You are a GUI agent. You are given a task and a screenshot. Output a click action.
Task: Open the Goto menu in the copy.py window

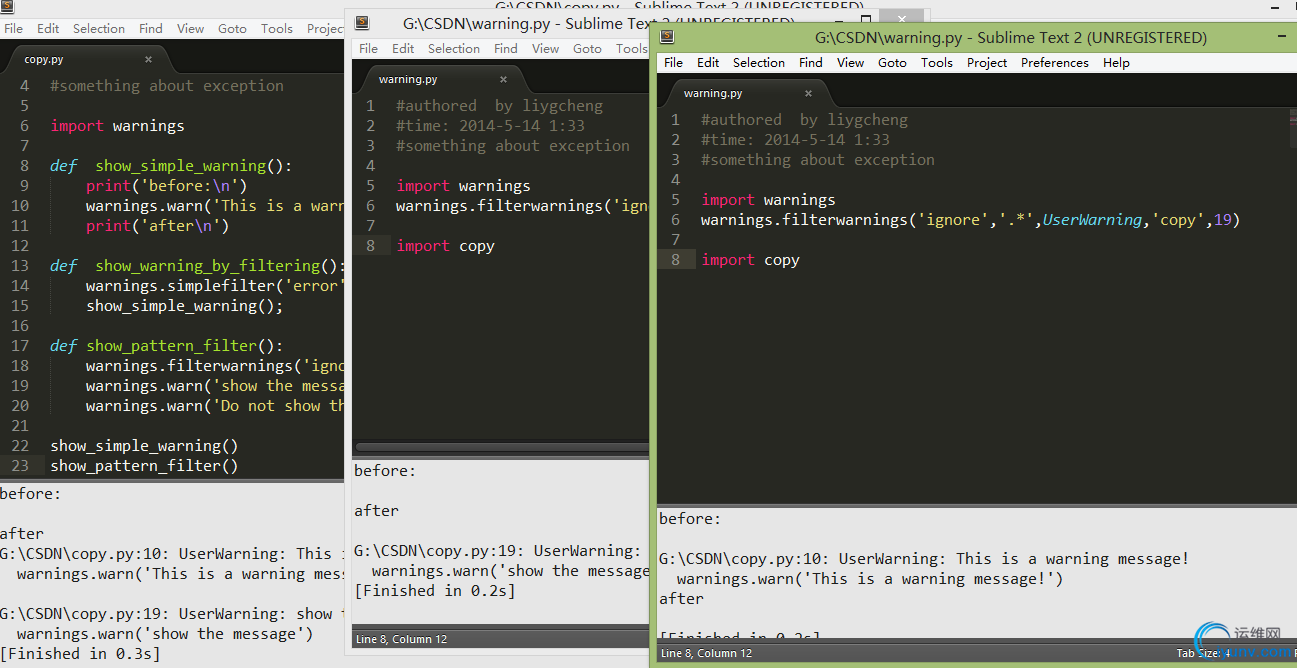[232, 29]
